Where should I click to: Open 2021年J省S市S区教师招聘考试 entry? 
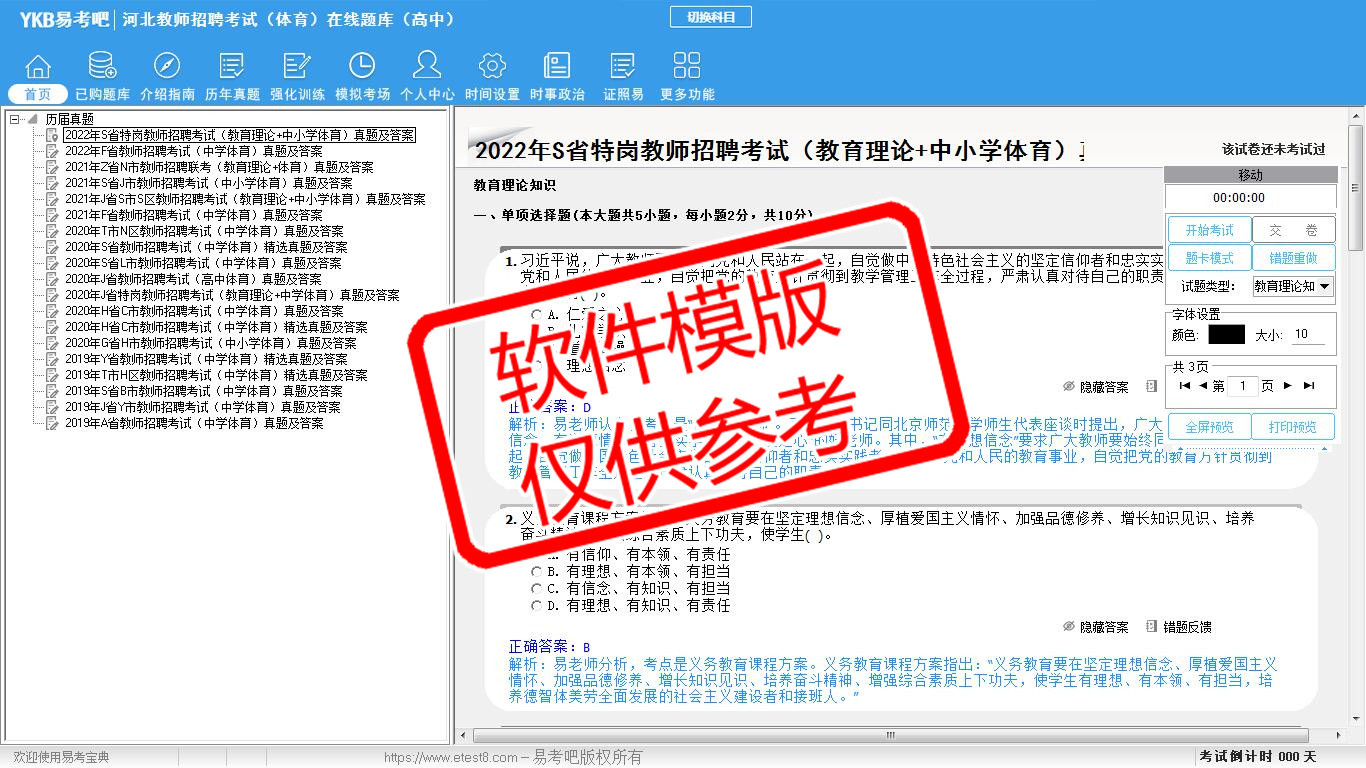[x=245, y=199]
